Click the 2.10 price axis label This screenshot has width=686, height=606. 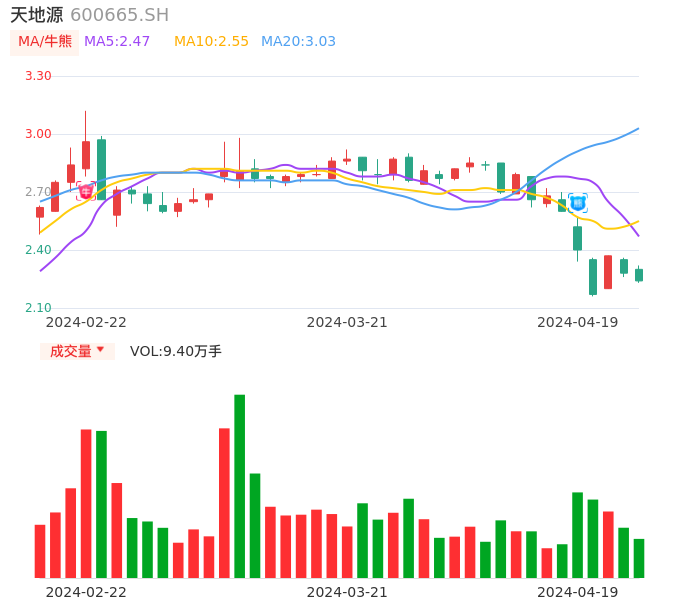38,308
